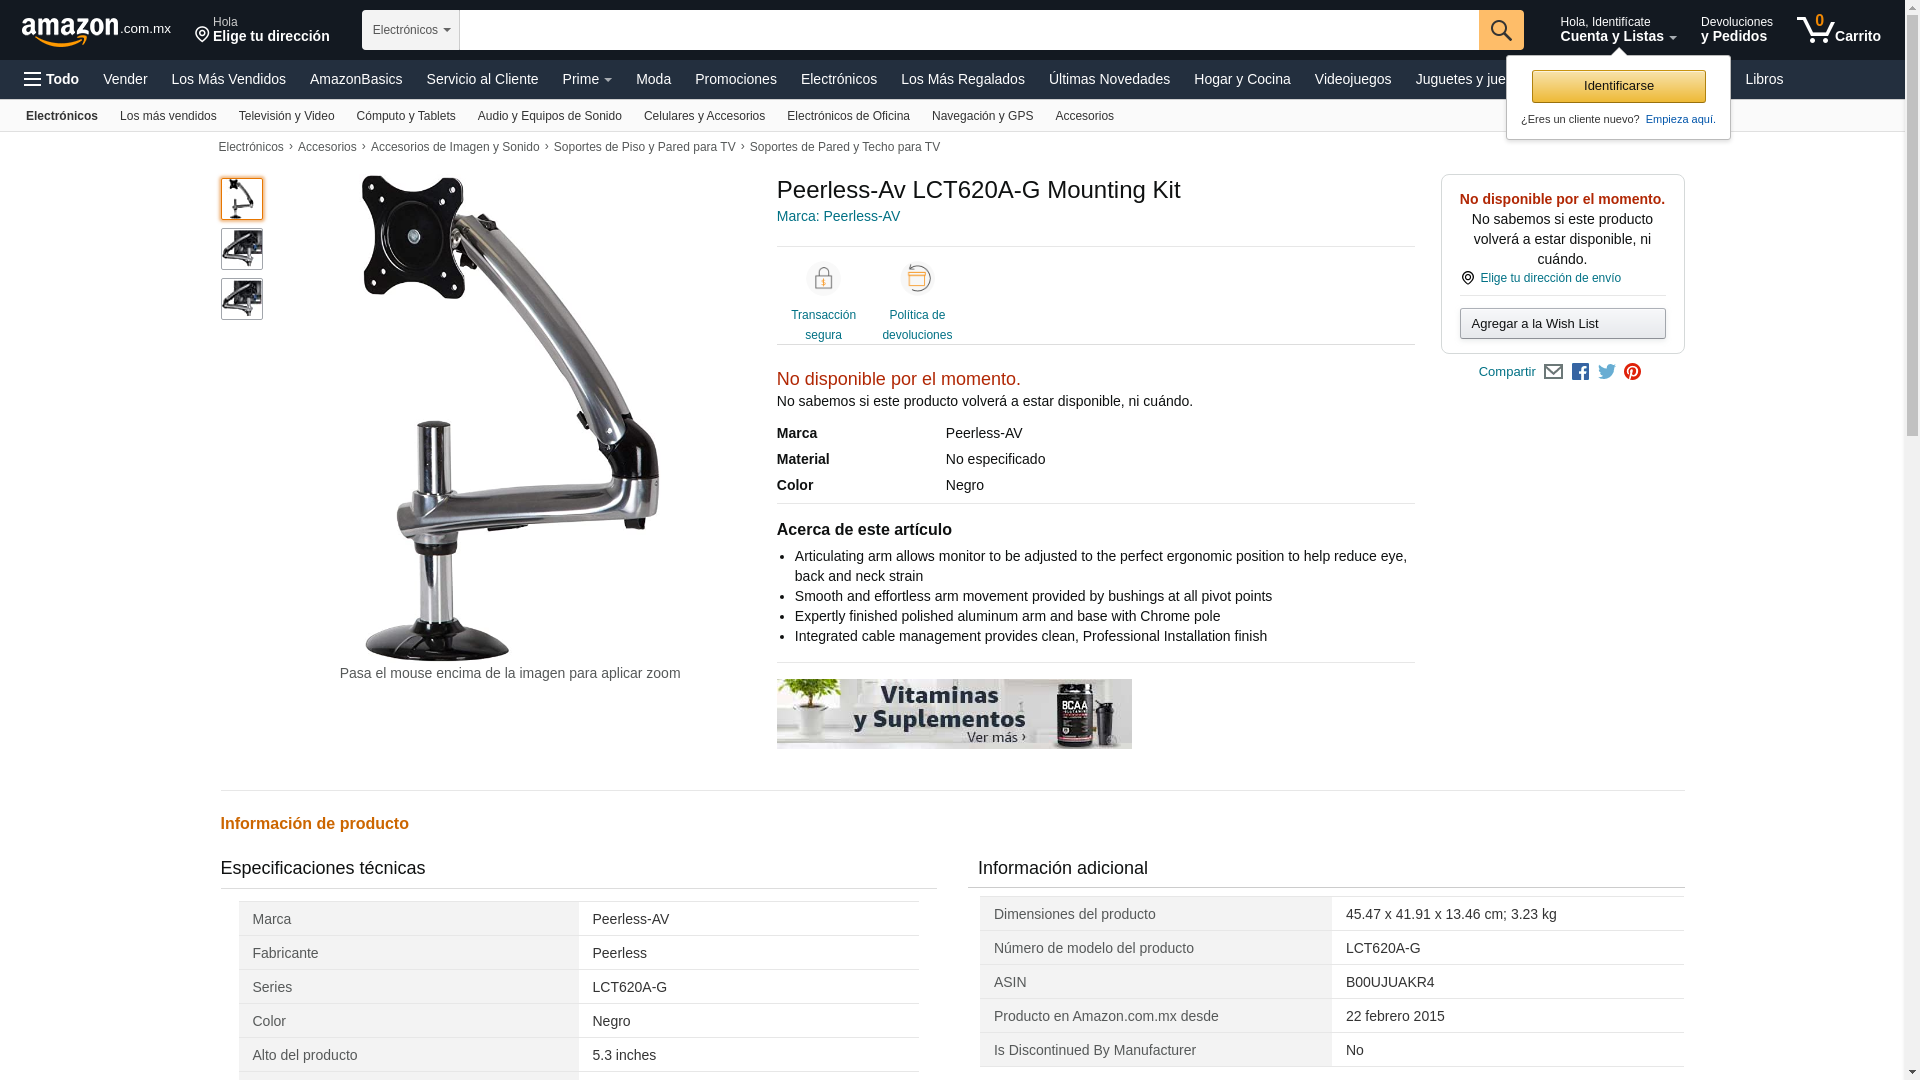
Task: Share product on Twitter icon
Action: (x=1607, y=372)
